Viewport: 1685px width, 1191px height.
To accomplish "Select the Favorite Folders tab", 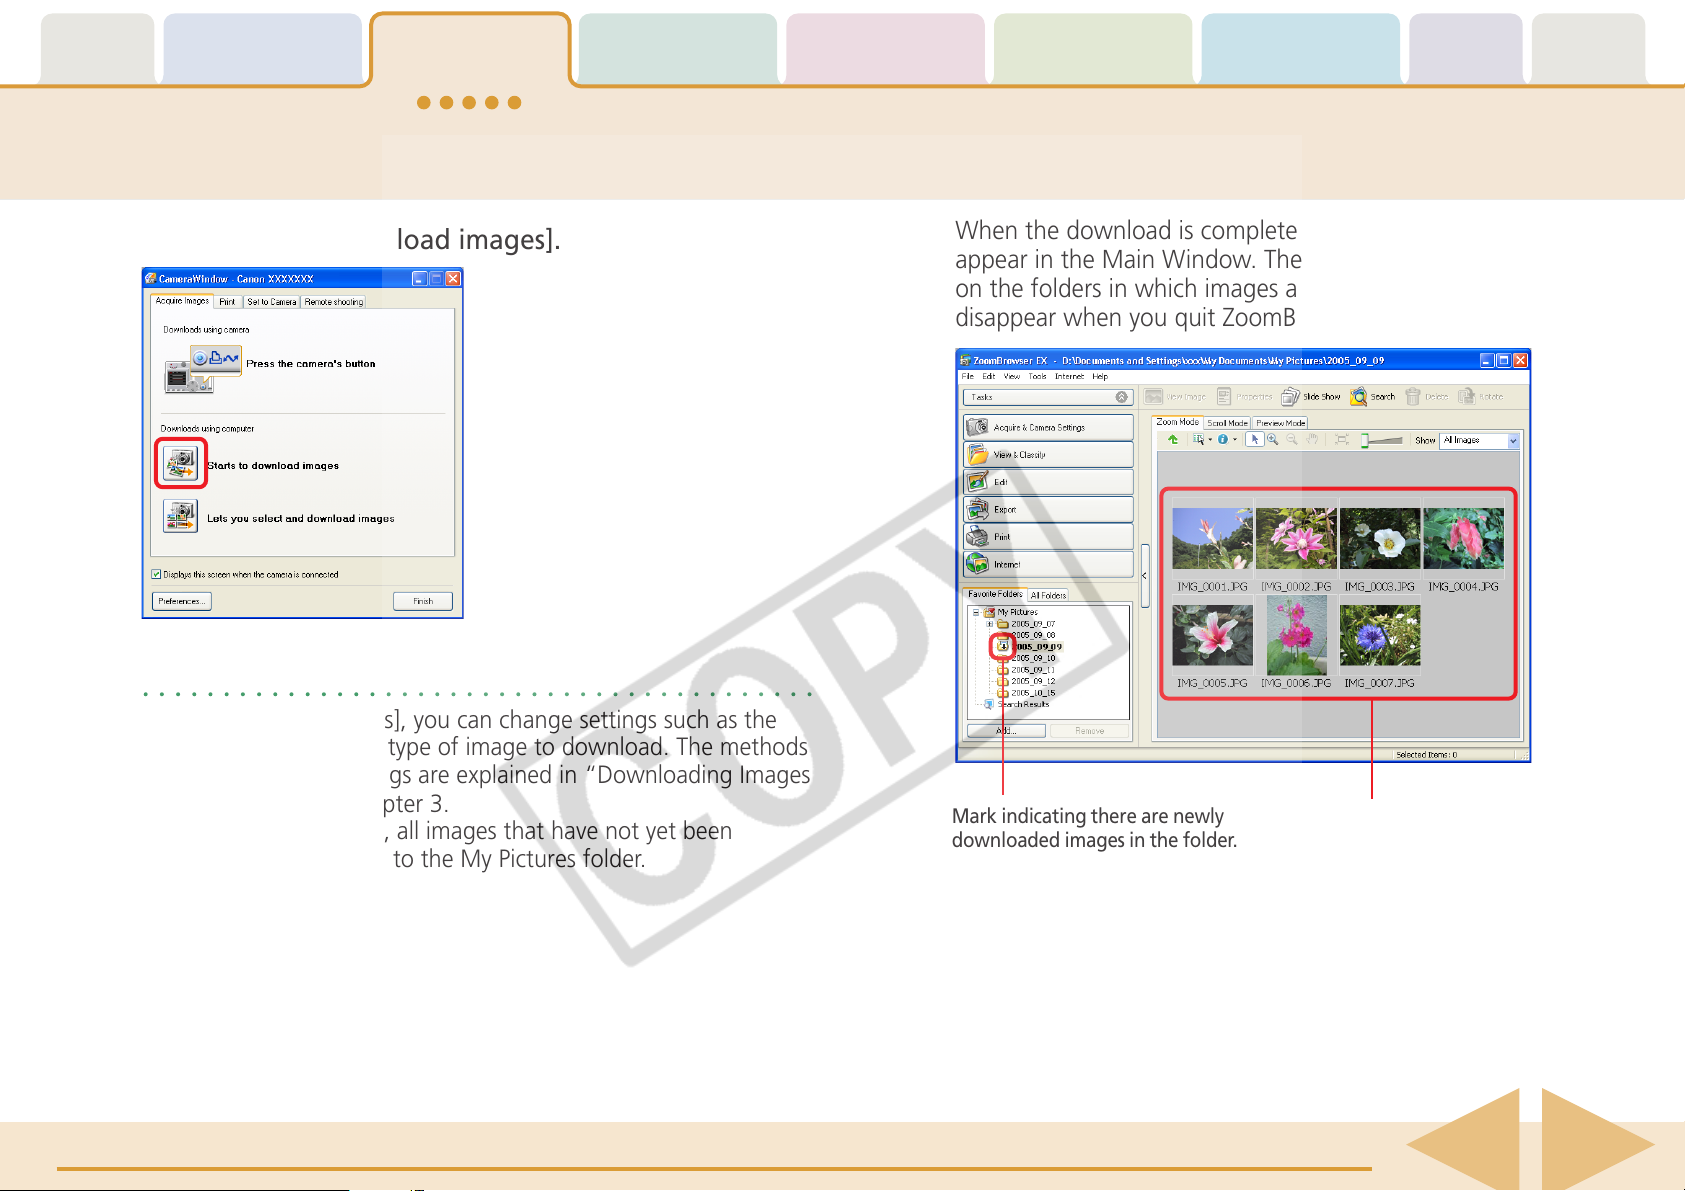I will pos(995,594).
